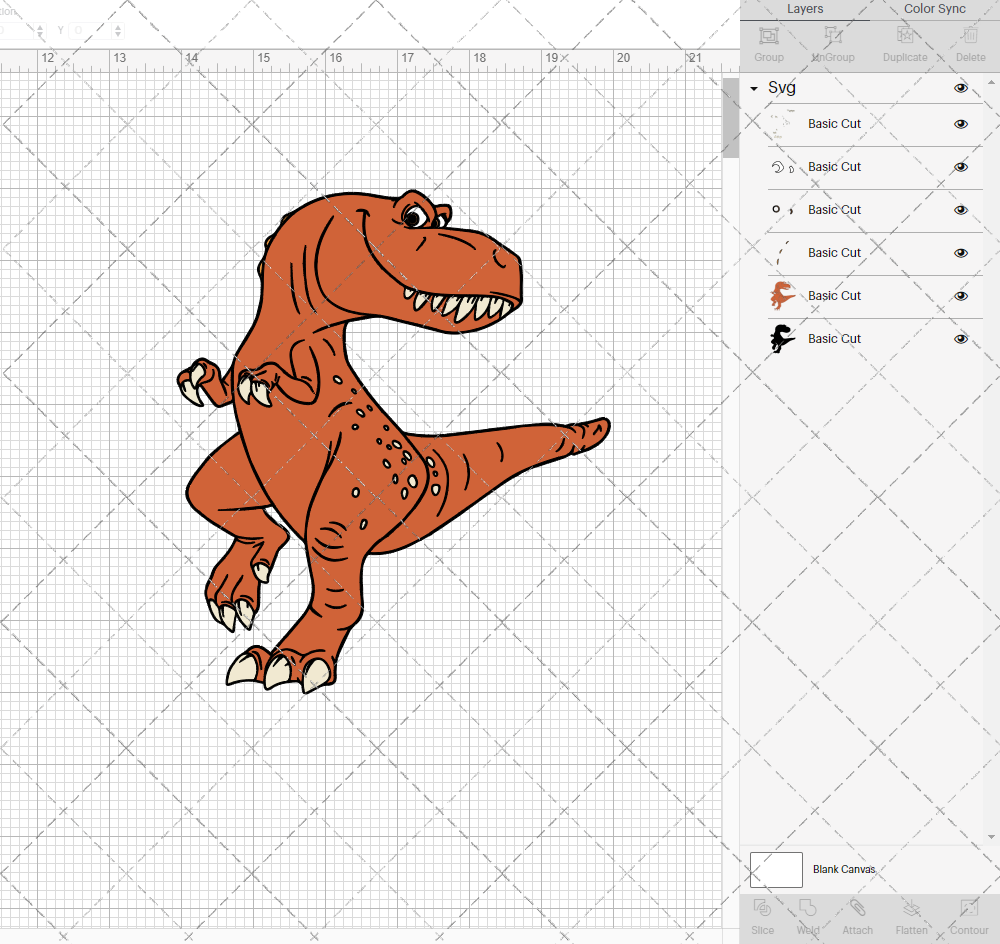Click the Group icon
1000x944 pixels.
point(768,36)
